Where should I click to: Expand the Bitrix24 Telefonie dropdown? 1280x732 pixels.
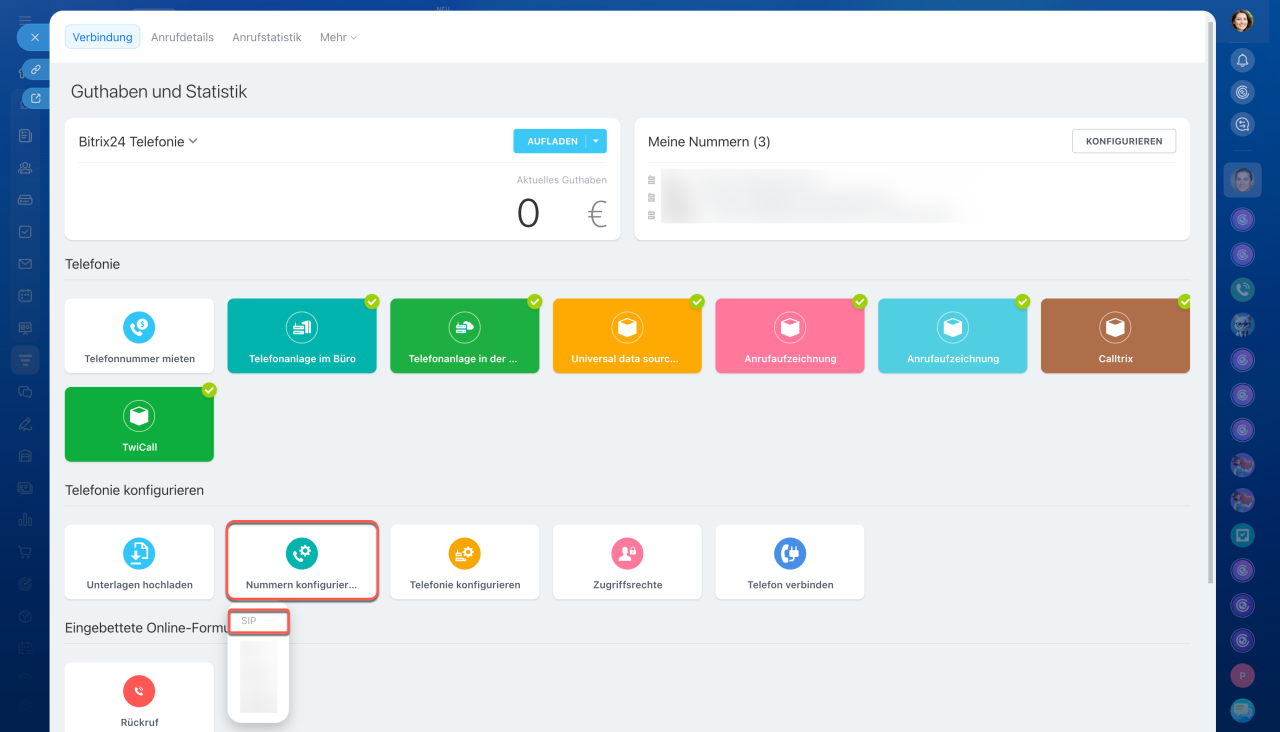coord(193,141)
